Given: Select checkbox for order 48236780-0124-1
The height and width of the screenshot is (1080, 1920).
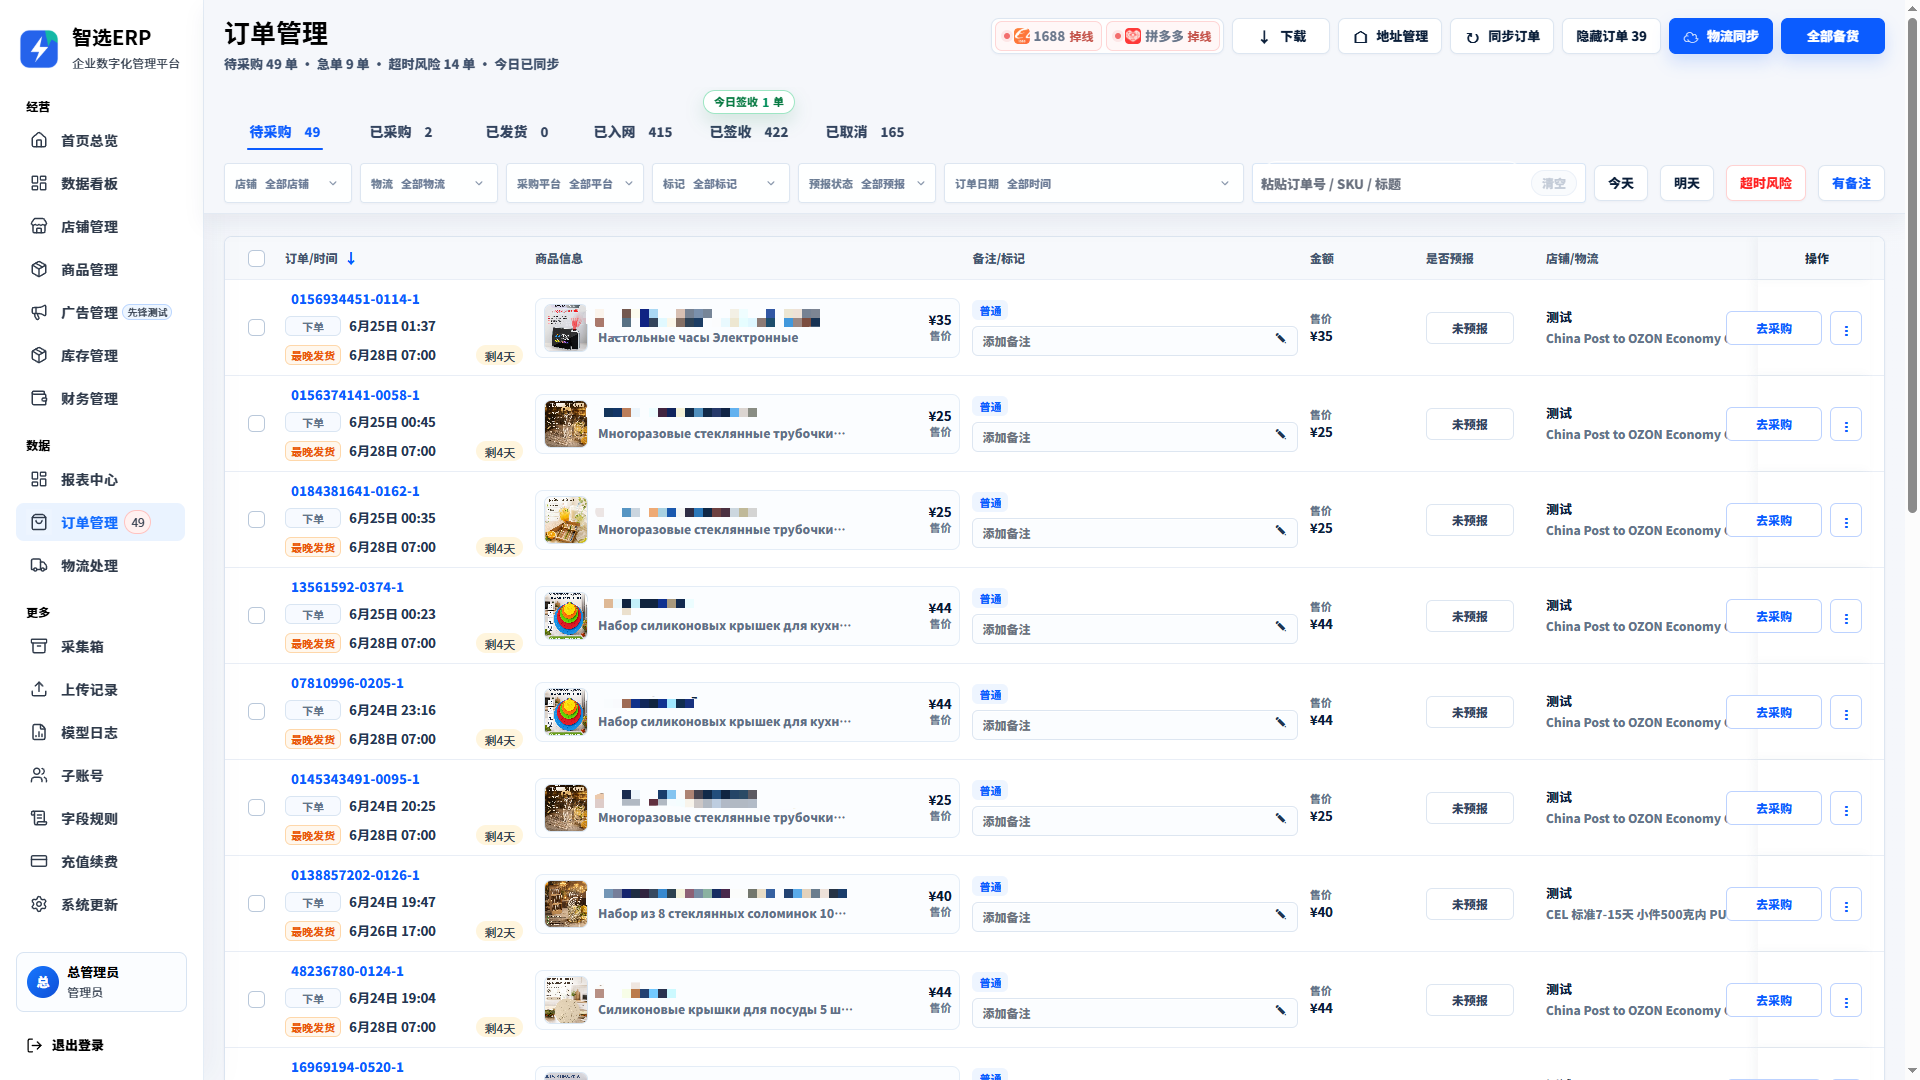Looking at the screenshot, I should coord(257,999).
